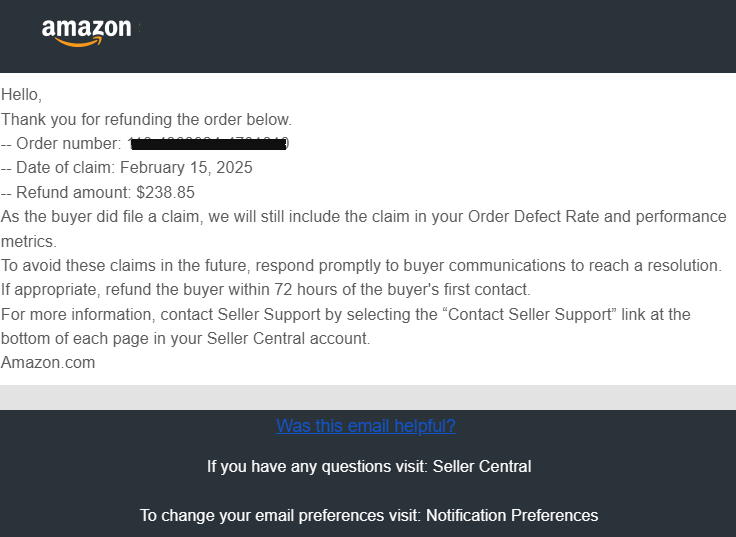The height and width of the screenshot is (537, 736).
Task: Click the gray divider band above footer
Action: [x=368, y=397]
